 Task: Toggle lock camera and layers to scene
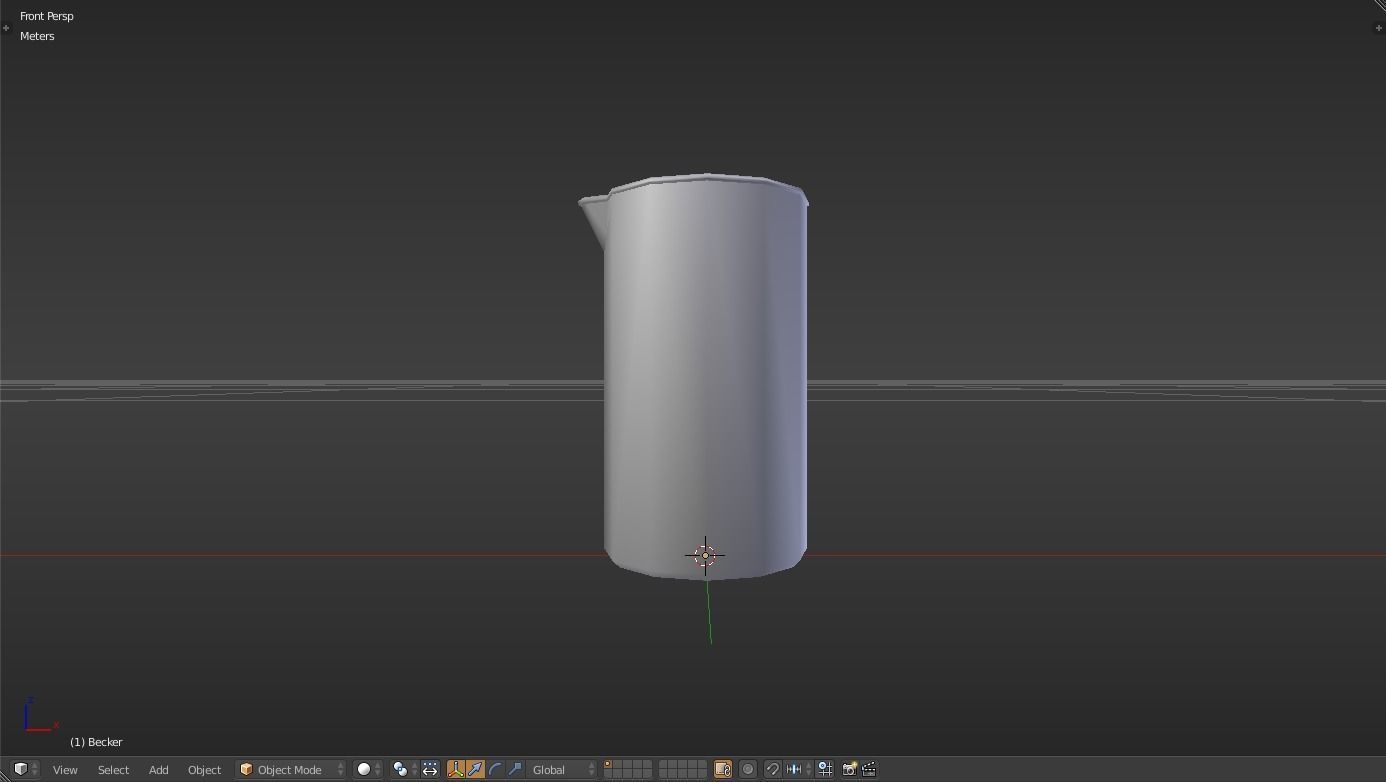(x=722, y=769)
